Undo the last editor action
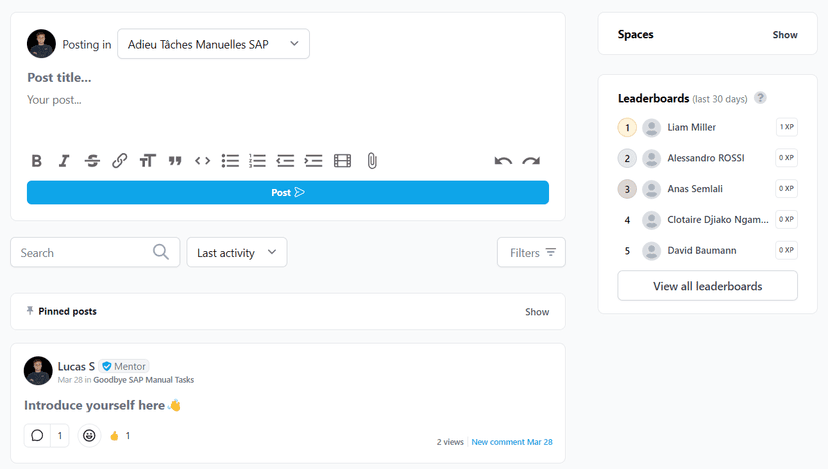The image size is (828, 469). 503,161
